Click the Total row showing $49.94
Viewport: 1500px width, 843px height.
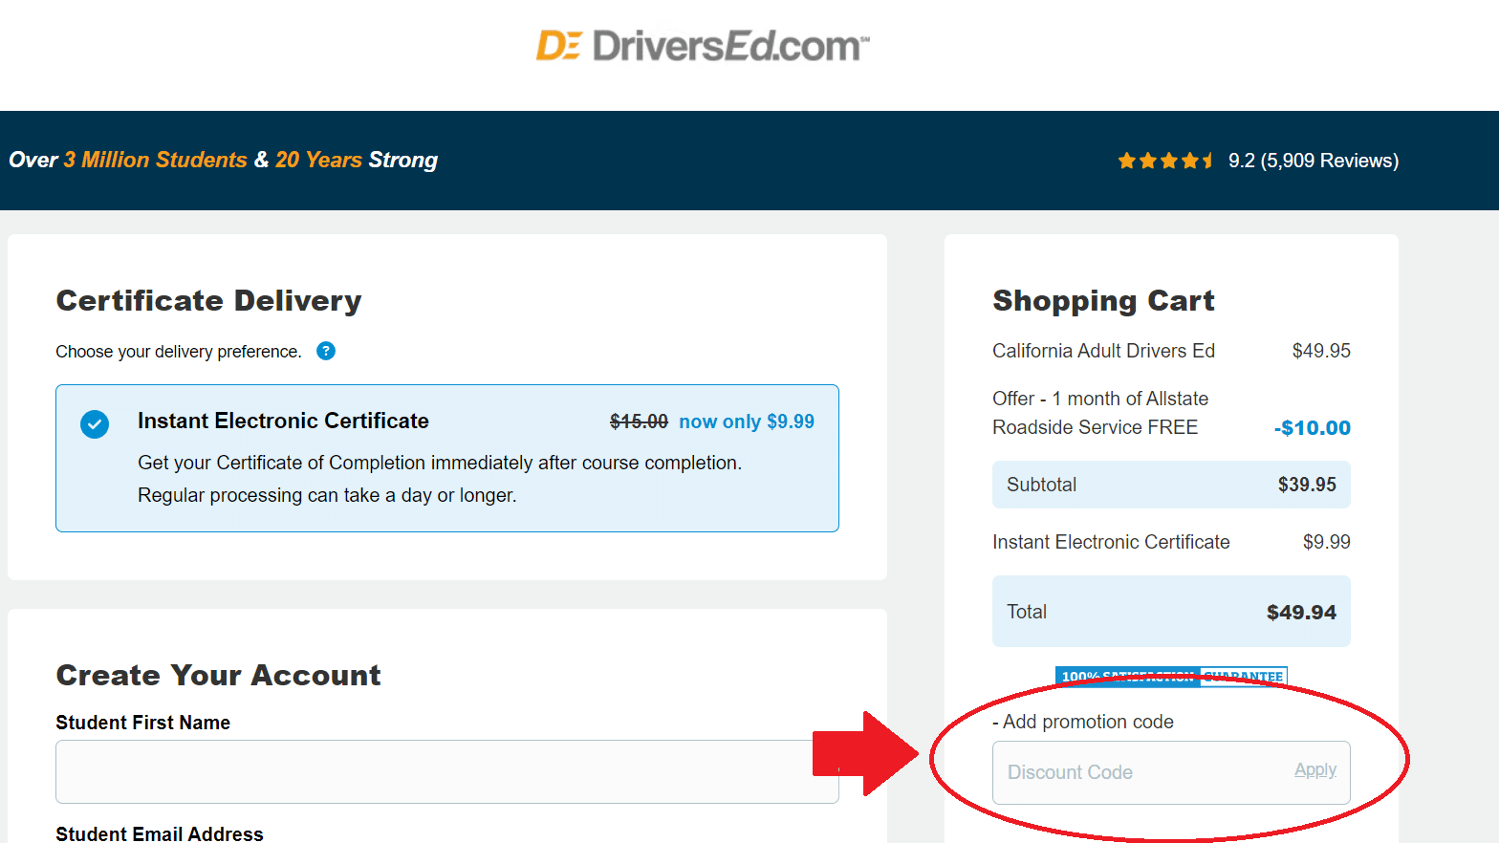(x=1171, y=611)
